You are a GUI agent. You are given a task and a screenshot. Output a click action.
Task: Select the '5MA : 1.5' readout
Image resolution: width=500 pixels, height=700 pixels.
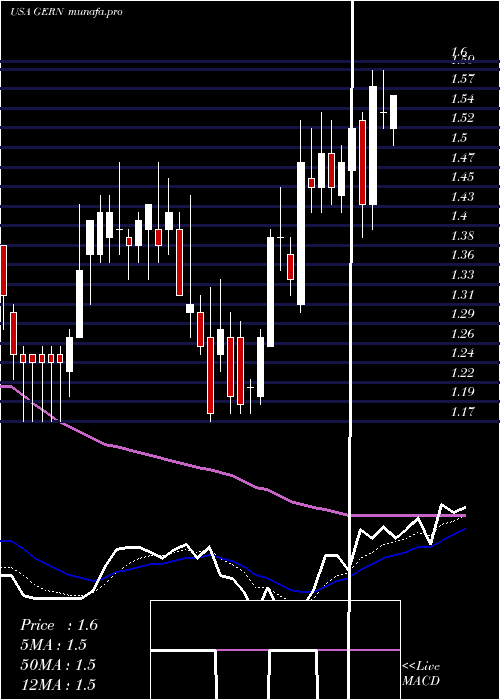[x=54, y=645]
